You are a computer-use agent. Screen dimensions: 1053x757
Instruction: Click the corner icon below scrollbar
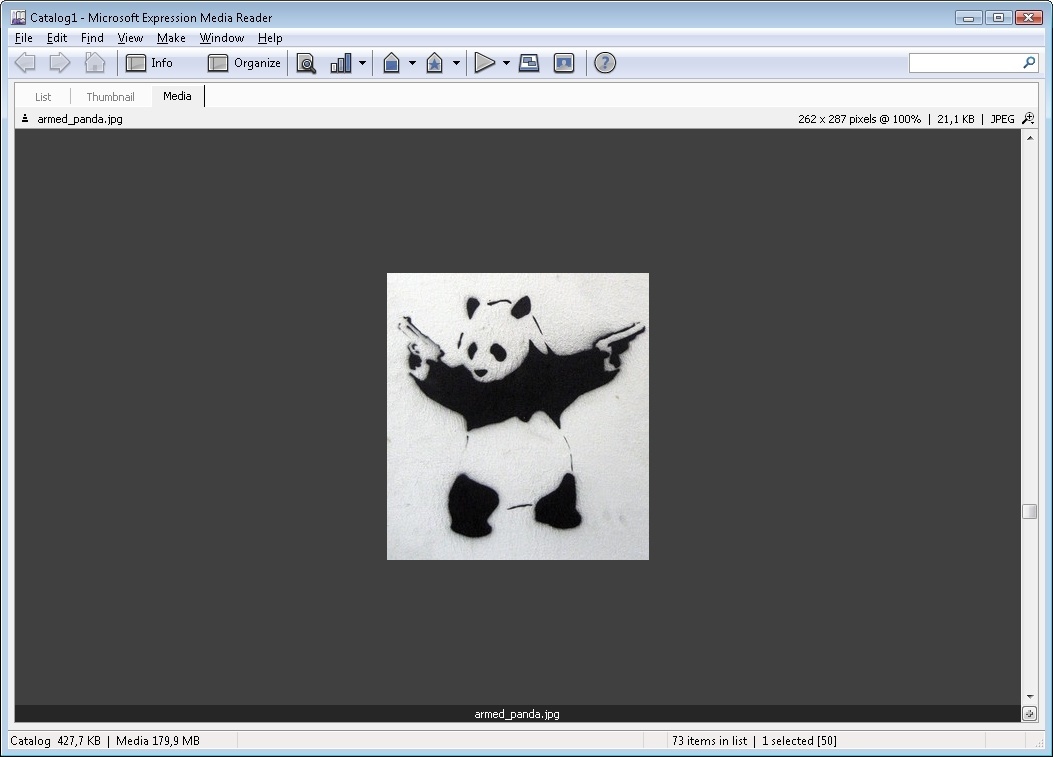pos(1029,714)
